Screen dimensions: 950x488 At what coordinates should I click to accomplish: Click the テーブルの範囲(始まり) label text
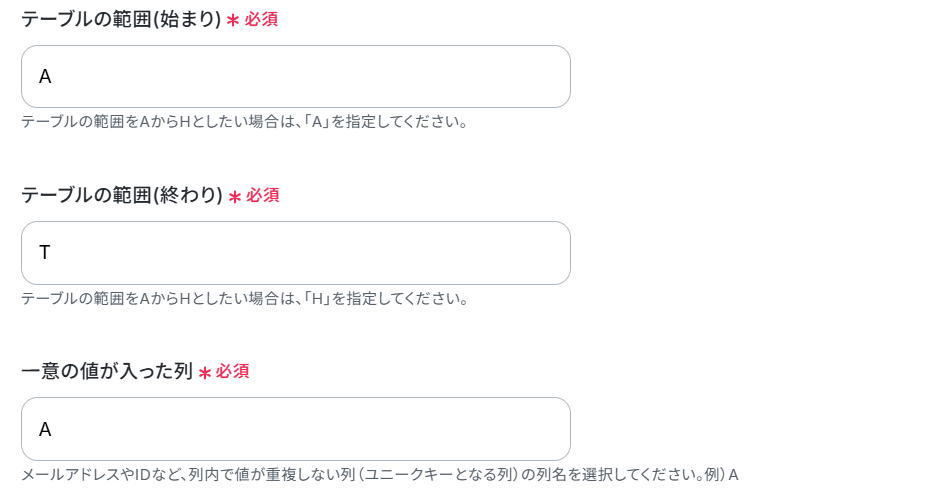(121, 19)
